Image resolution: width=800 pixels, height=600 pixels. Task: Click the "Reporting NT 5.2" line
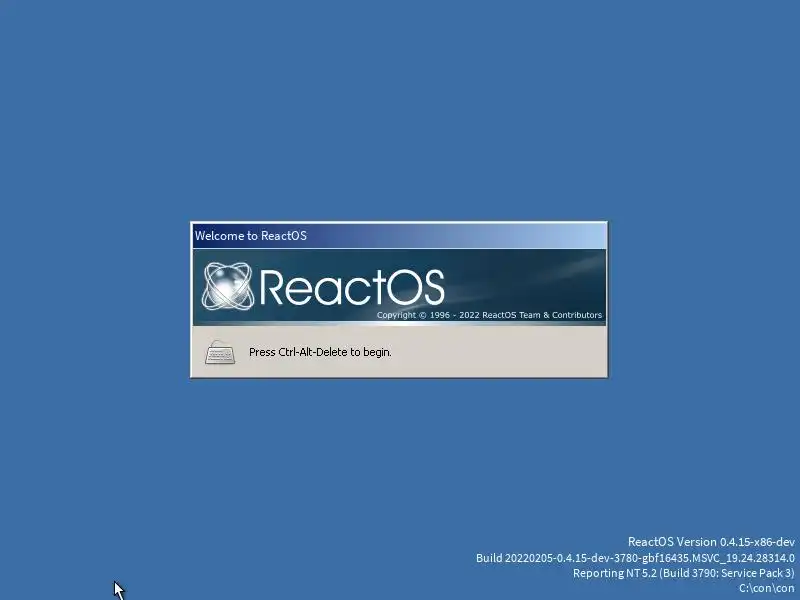tap(684, 573)
